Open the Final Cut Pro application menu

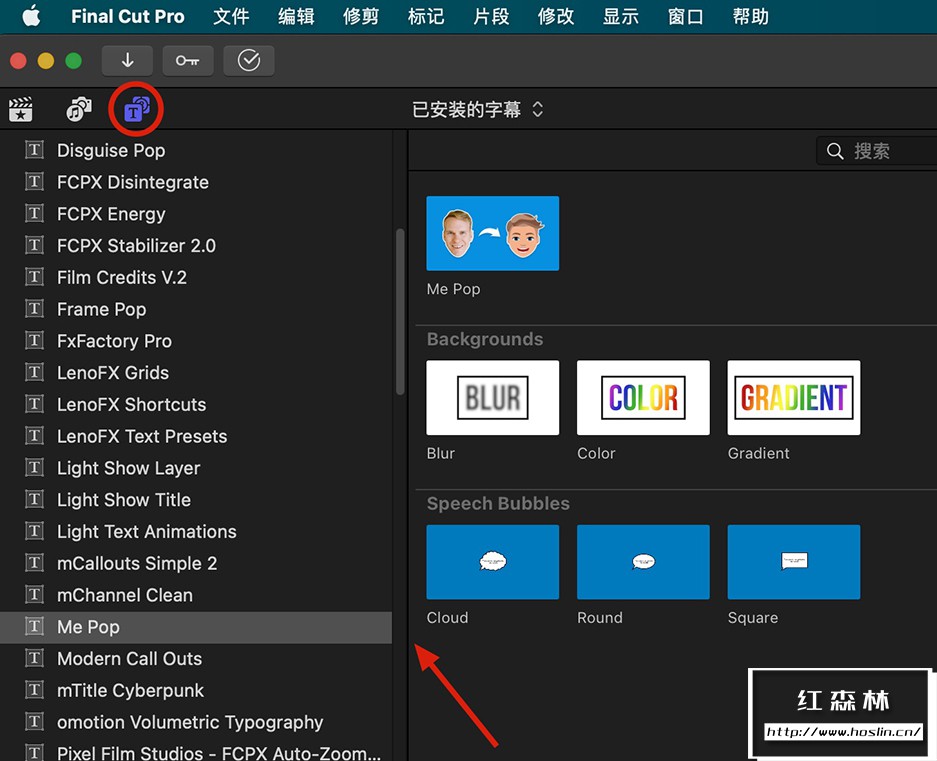[127, 16]
